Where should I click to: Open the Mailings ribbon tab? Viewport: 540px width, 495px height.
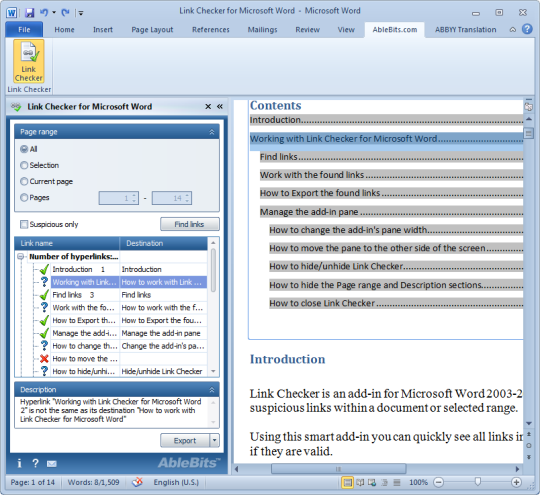pyautogui.click(x=262, y=30)
